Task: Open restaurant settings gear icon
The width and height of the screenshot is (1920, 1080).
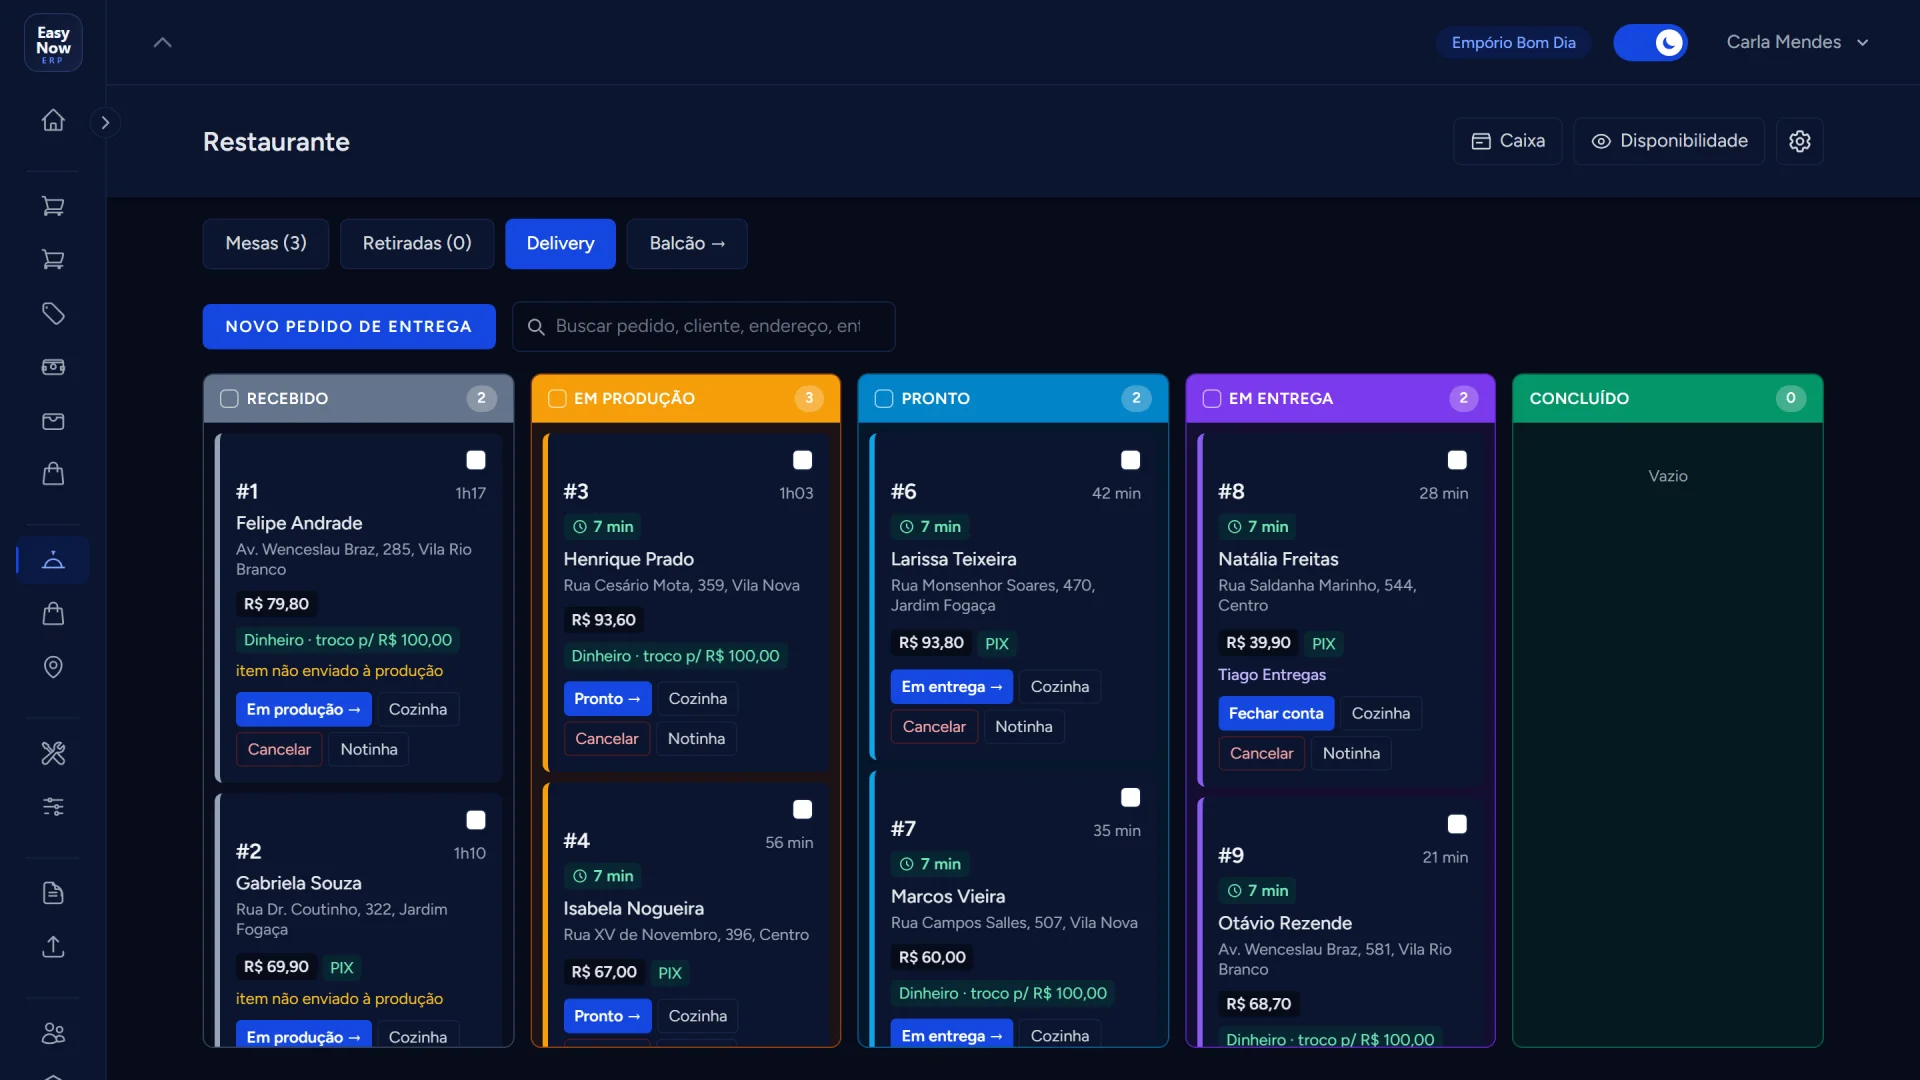Action: pos(1800,141)
